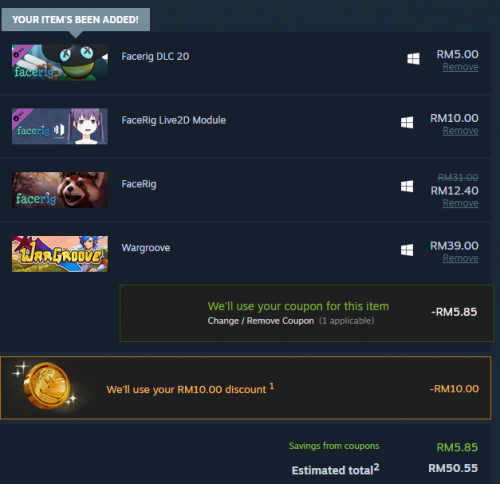Remove FaceRig Live2D Module from cart
This screenshot has width=500, height=484.
coord(460,131)
